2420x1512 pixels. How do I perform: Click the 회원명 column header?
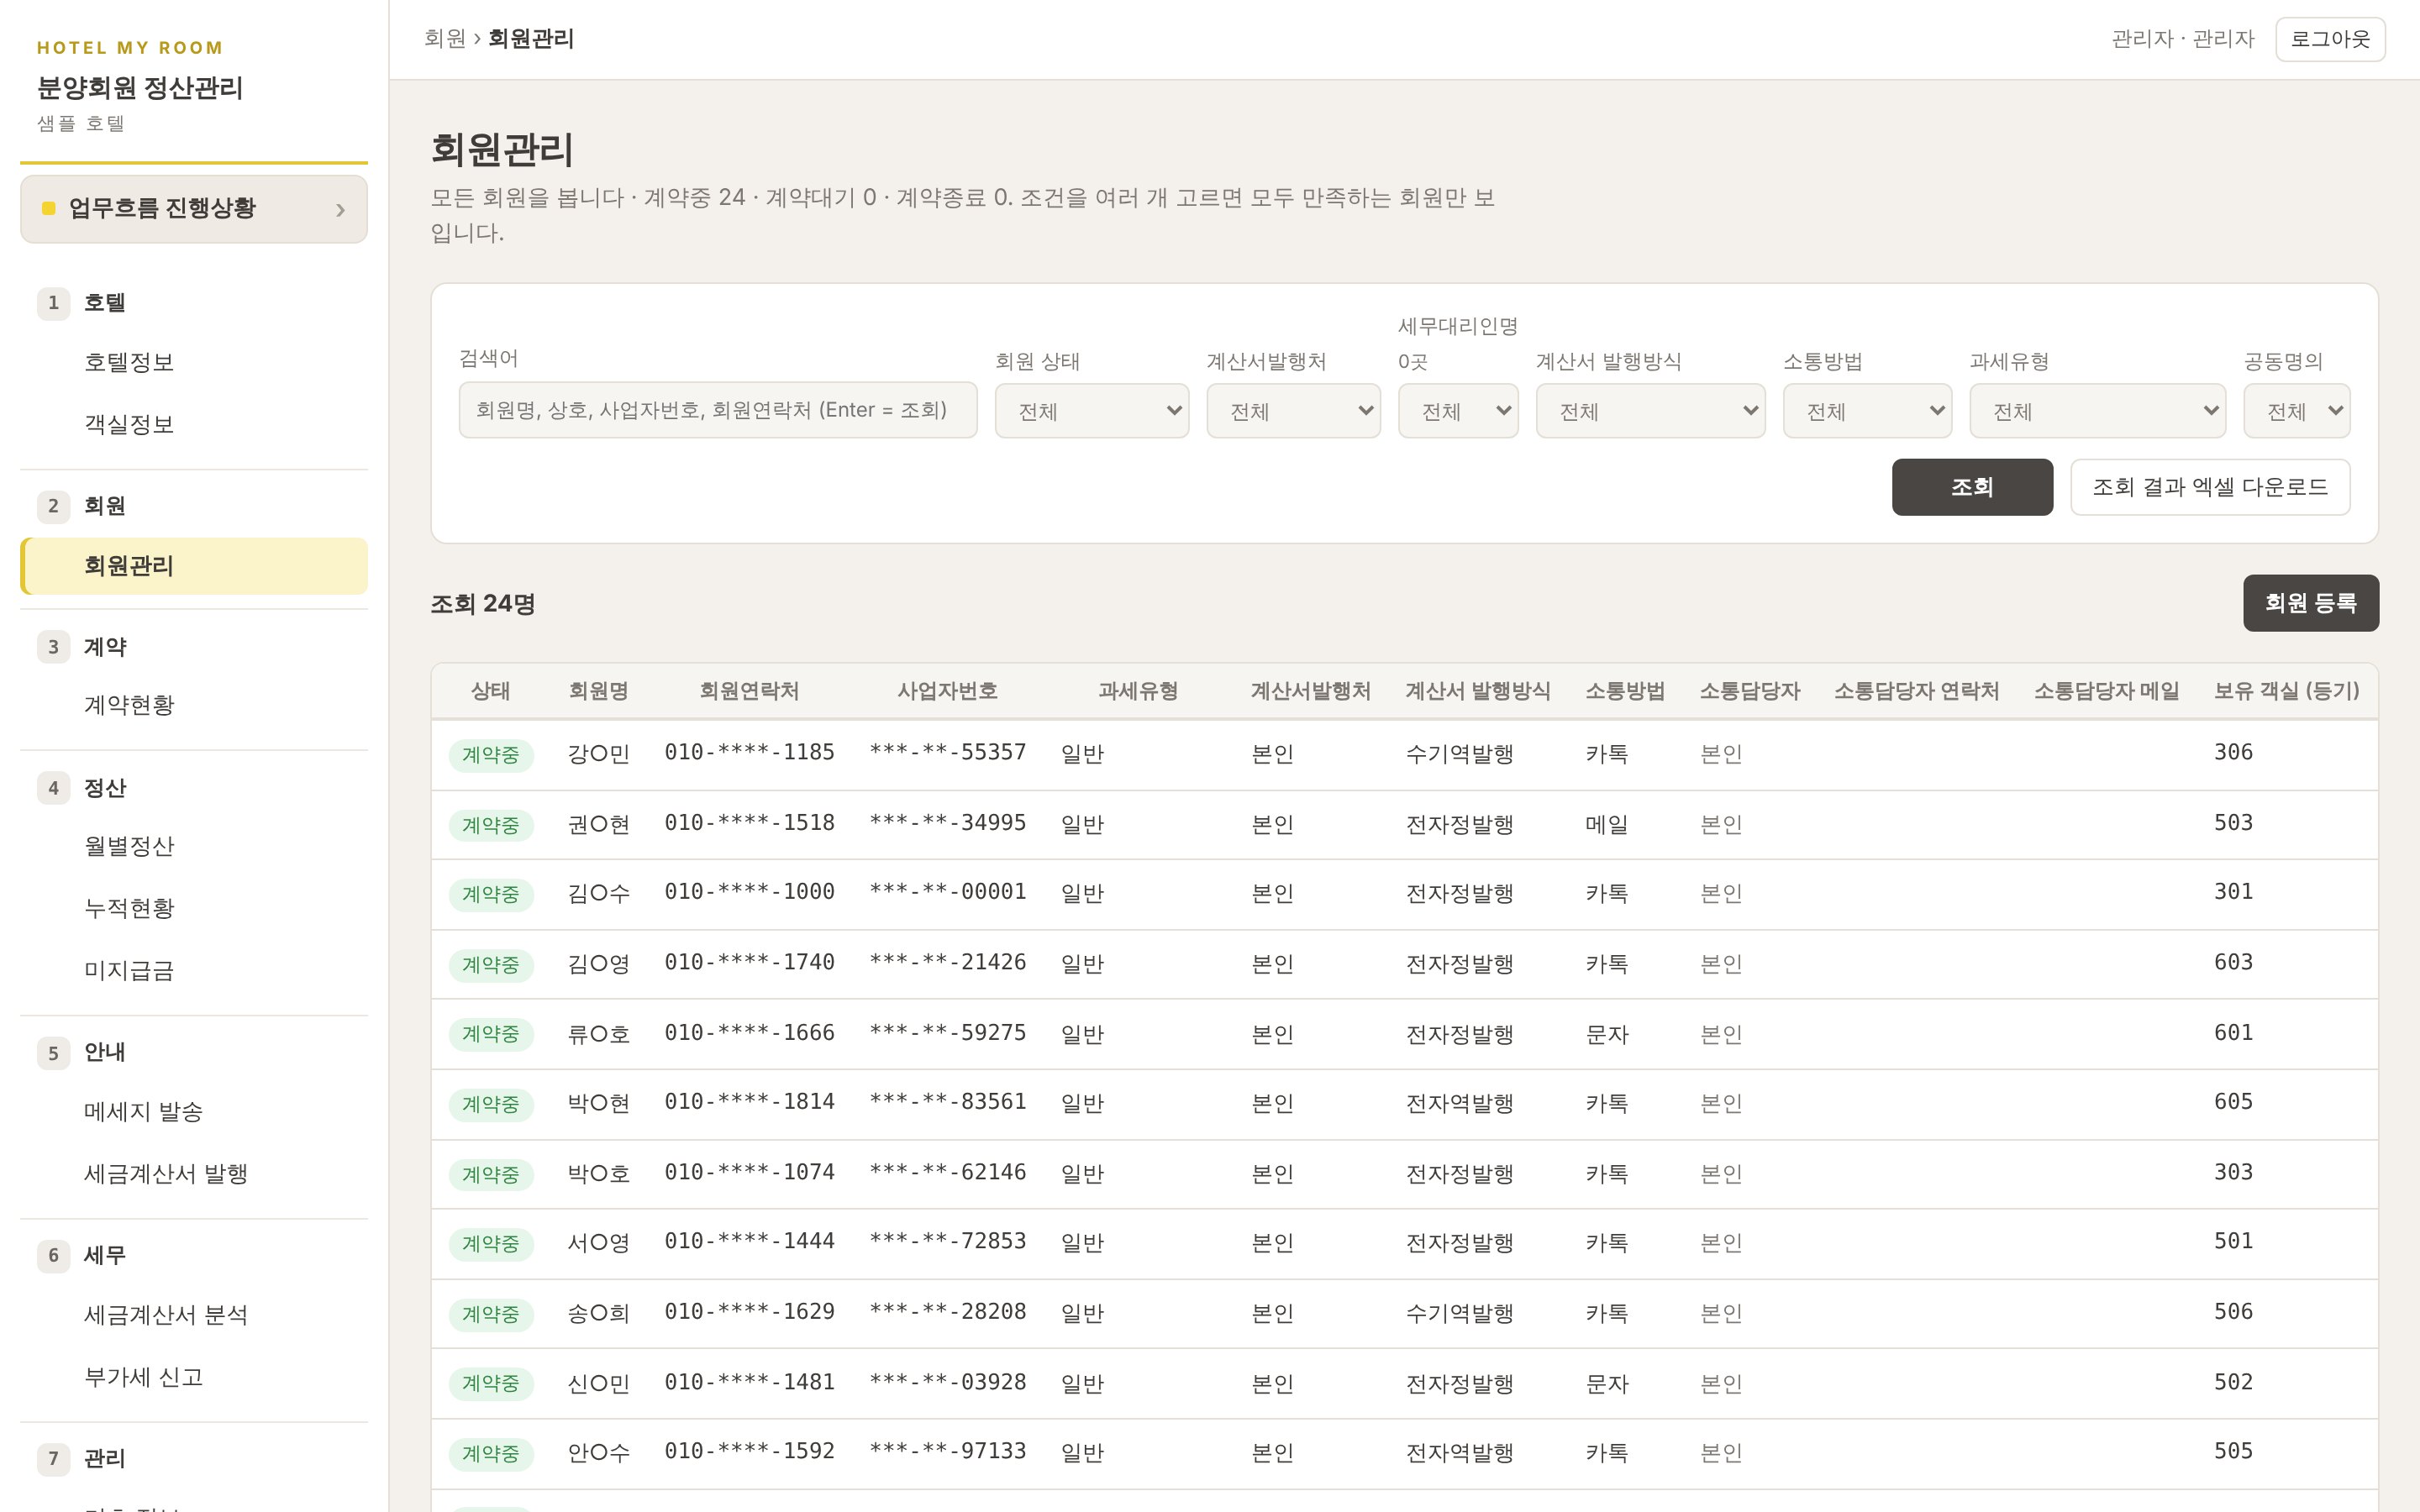598,691
